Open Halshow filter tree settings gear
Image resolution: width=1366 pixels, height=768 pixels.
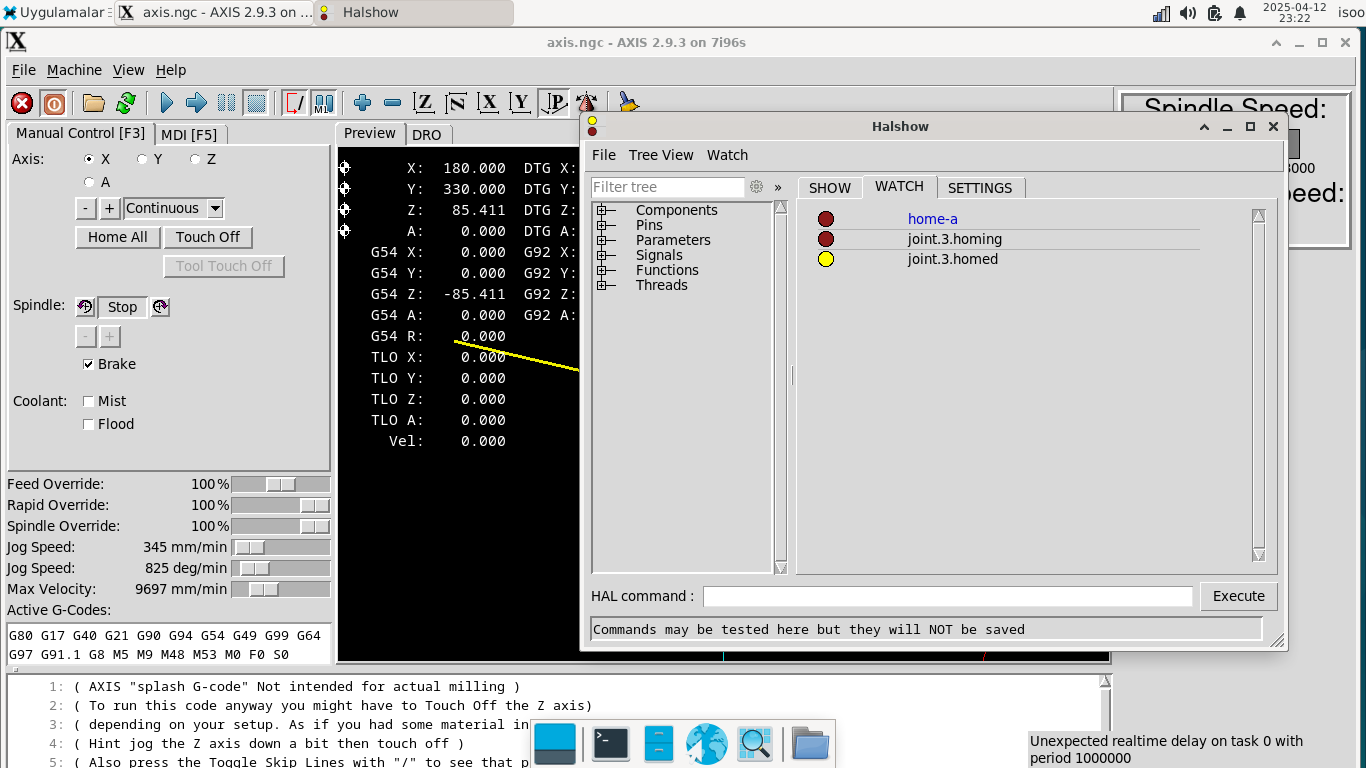point(757,187)
